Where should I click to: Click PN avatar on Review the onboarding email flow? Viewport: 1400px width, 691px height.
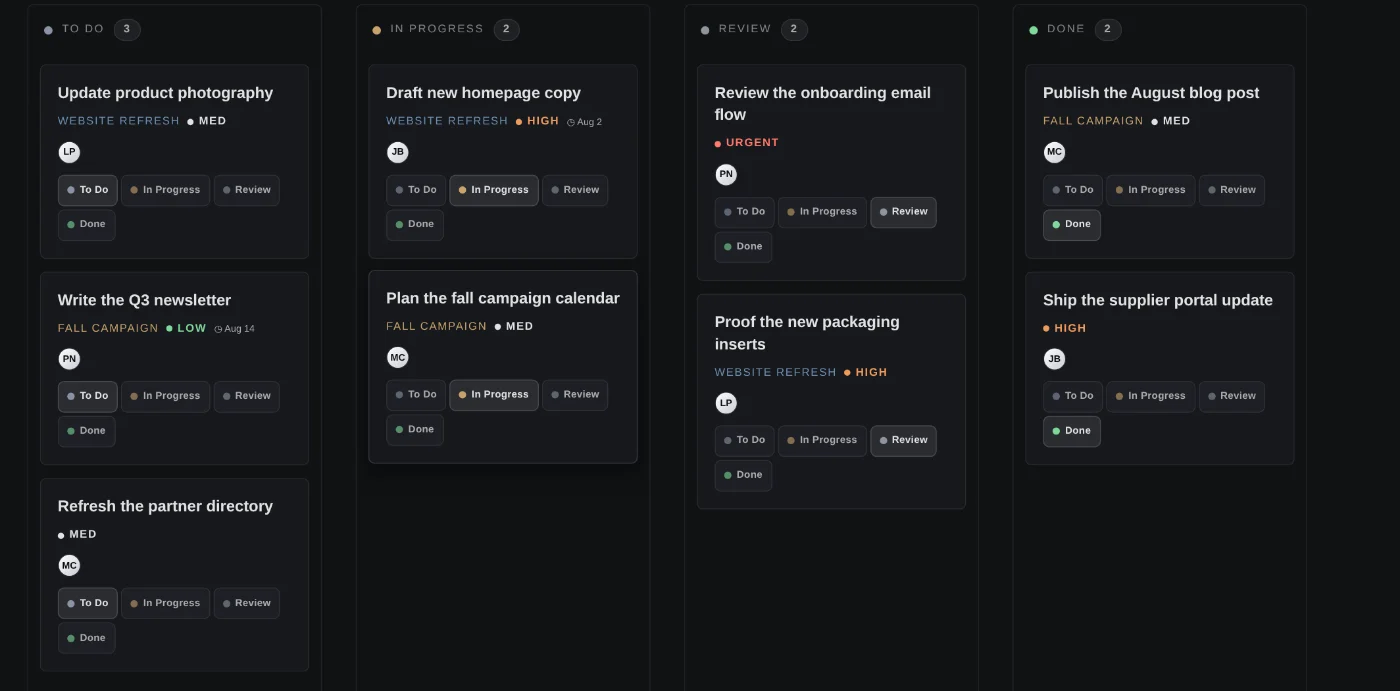726,175
